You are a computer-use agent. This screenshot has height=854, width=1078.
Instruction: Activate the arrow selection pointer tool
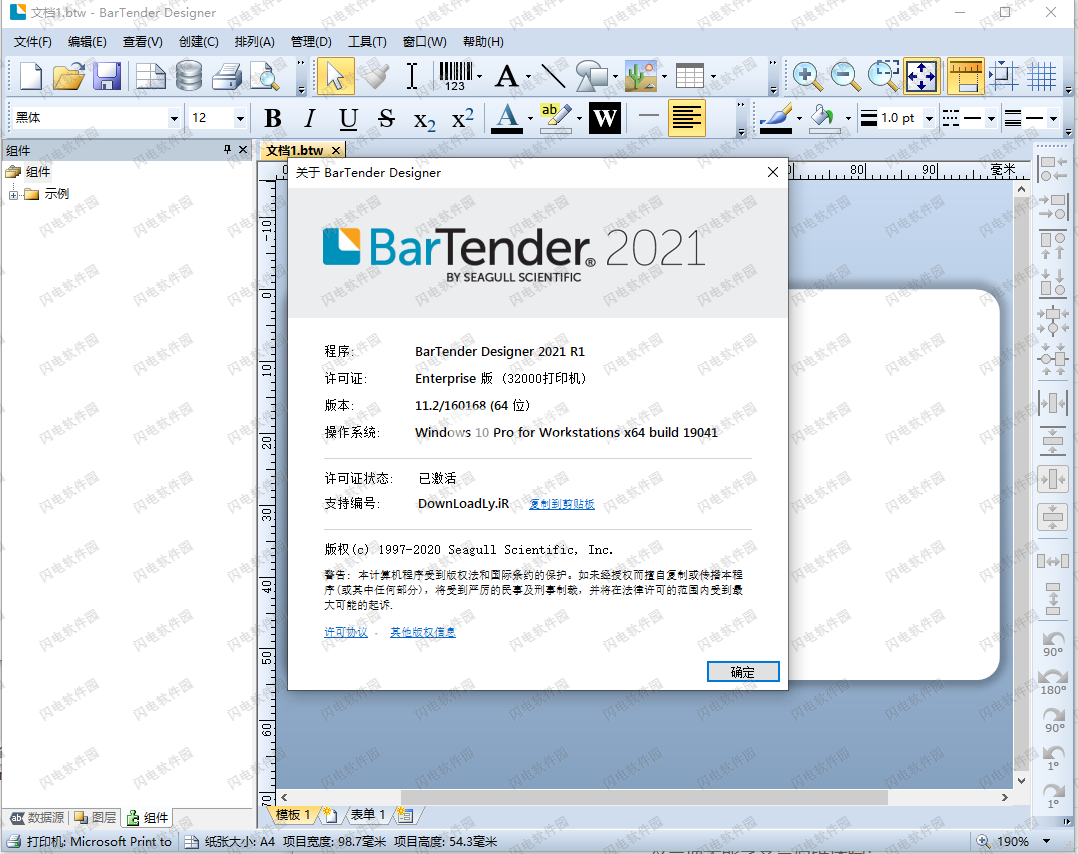pyautogui.click(x=336, y=76)
